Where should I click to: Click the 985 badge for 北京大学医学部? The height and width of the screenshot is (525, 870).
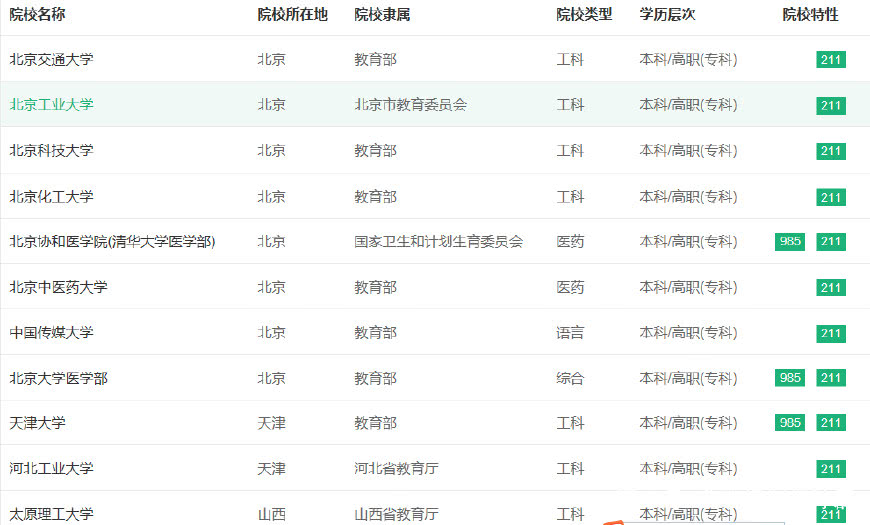tap(790, 378)
